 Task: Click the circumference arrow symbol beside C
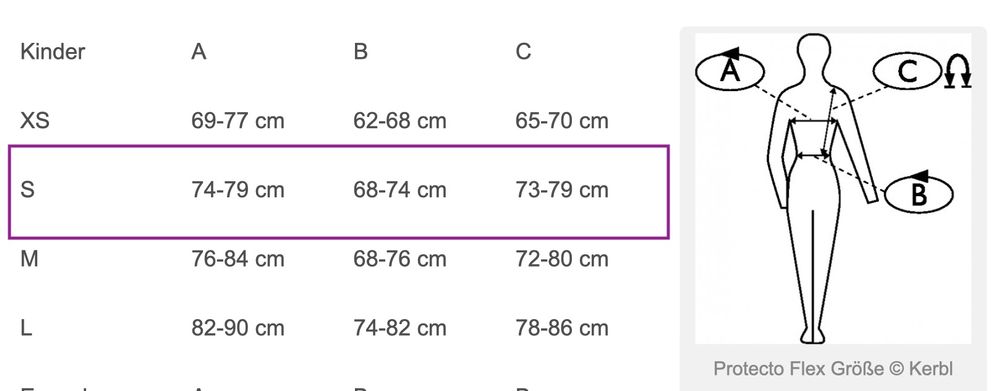click(x=958, y=70)
